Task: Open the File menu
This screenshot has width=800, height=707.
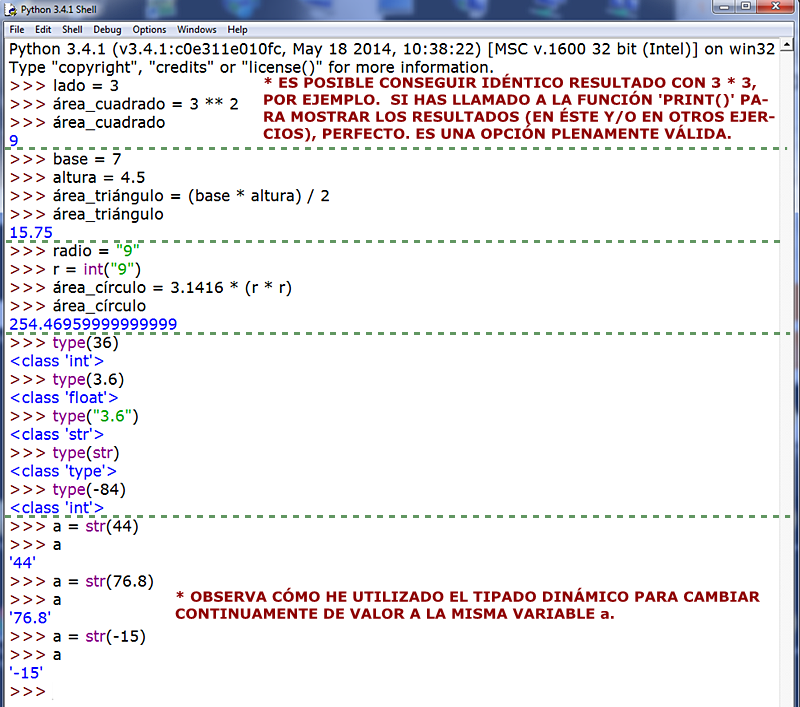Action: pos(16,29)
